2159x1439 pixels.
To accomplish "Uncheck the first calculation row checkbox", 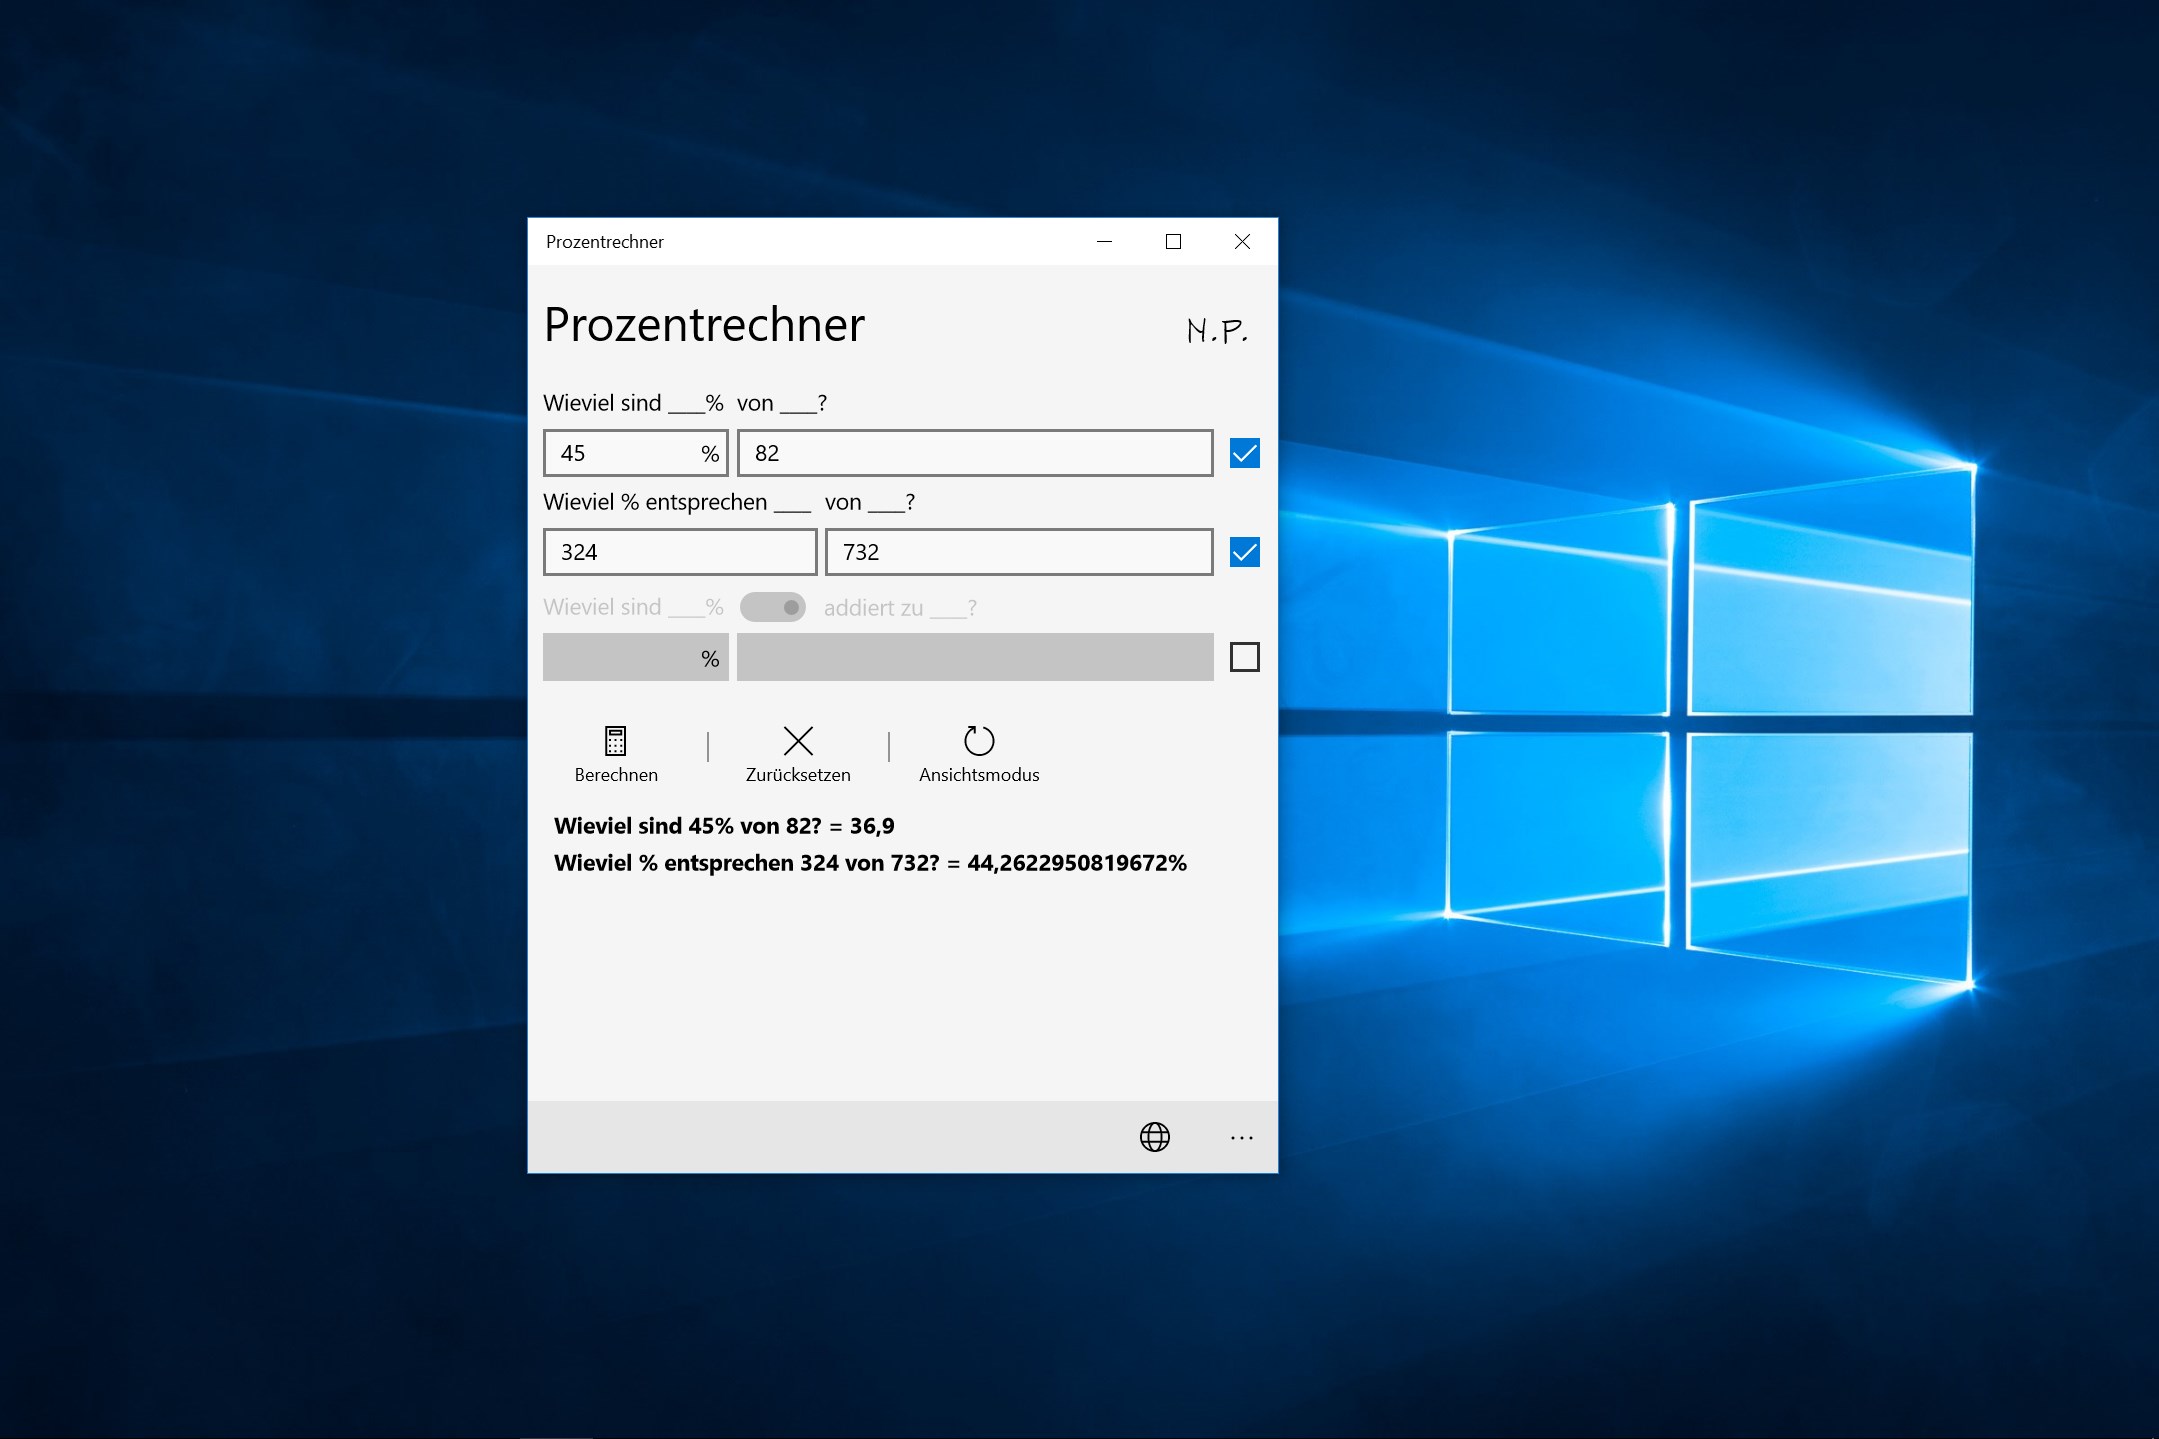I will (x=1244, y=453).
